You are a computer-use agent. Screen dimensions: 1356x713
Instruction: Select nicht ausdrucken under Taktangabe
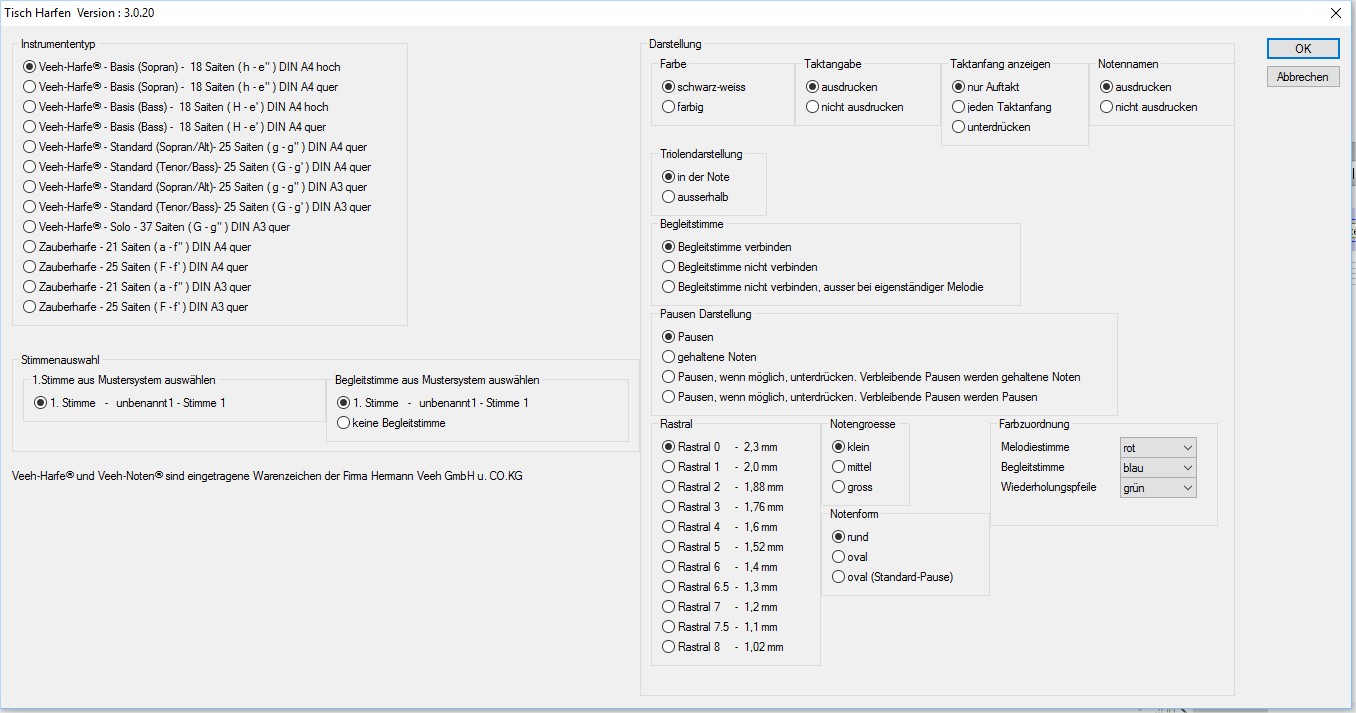pos(813,107)
